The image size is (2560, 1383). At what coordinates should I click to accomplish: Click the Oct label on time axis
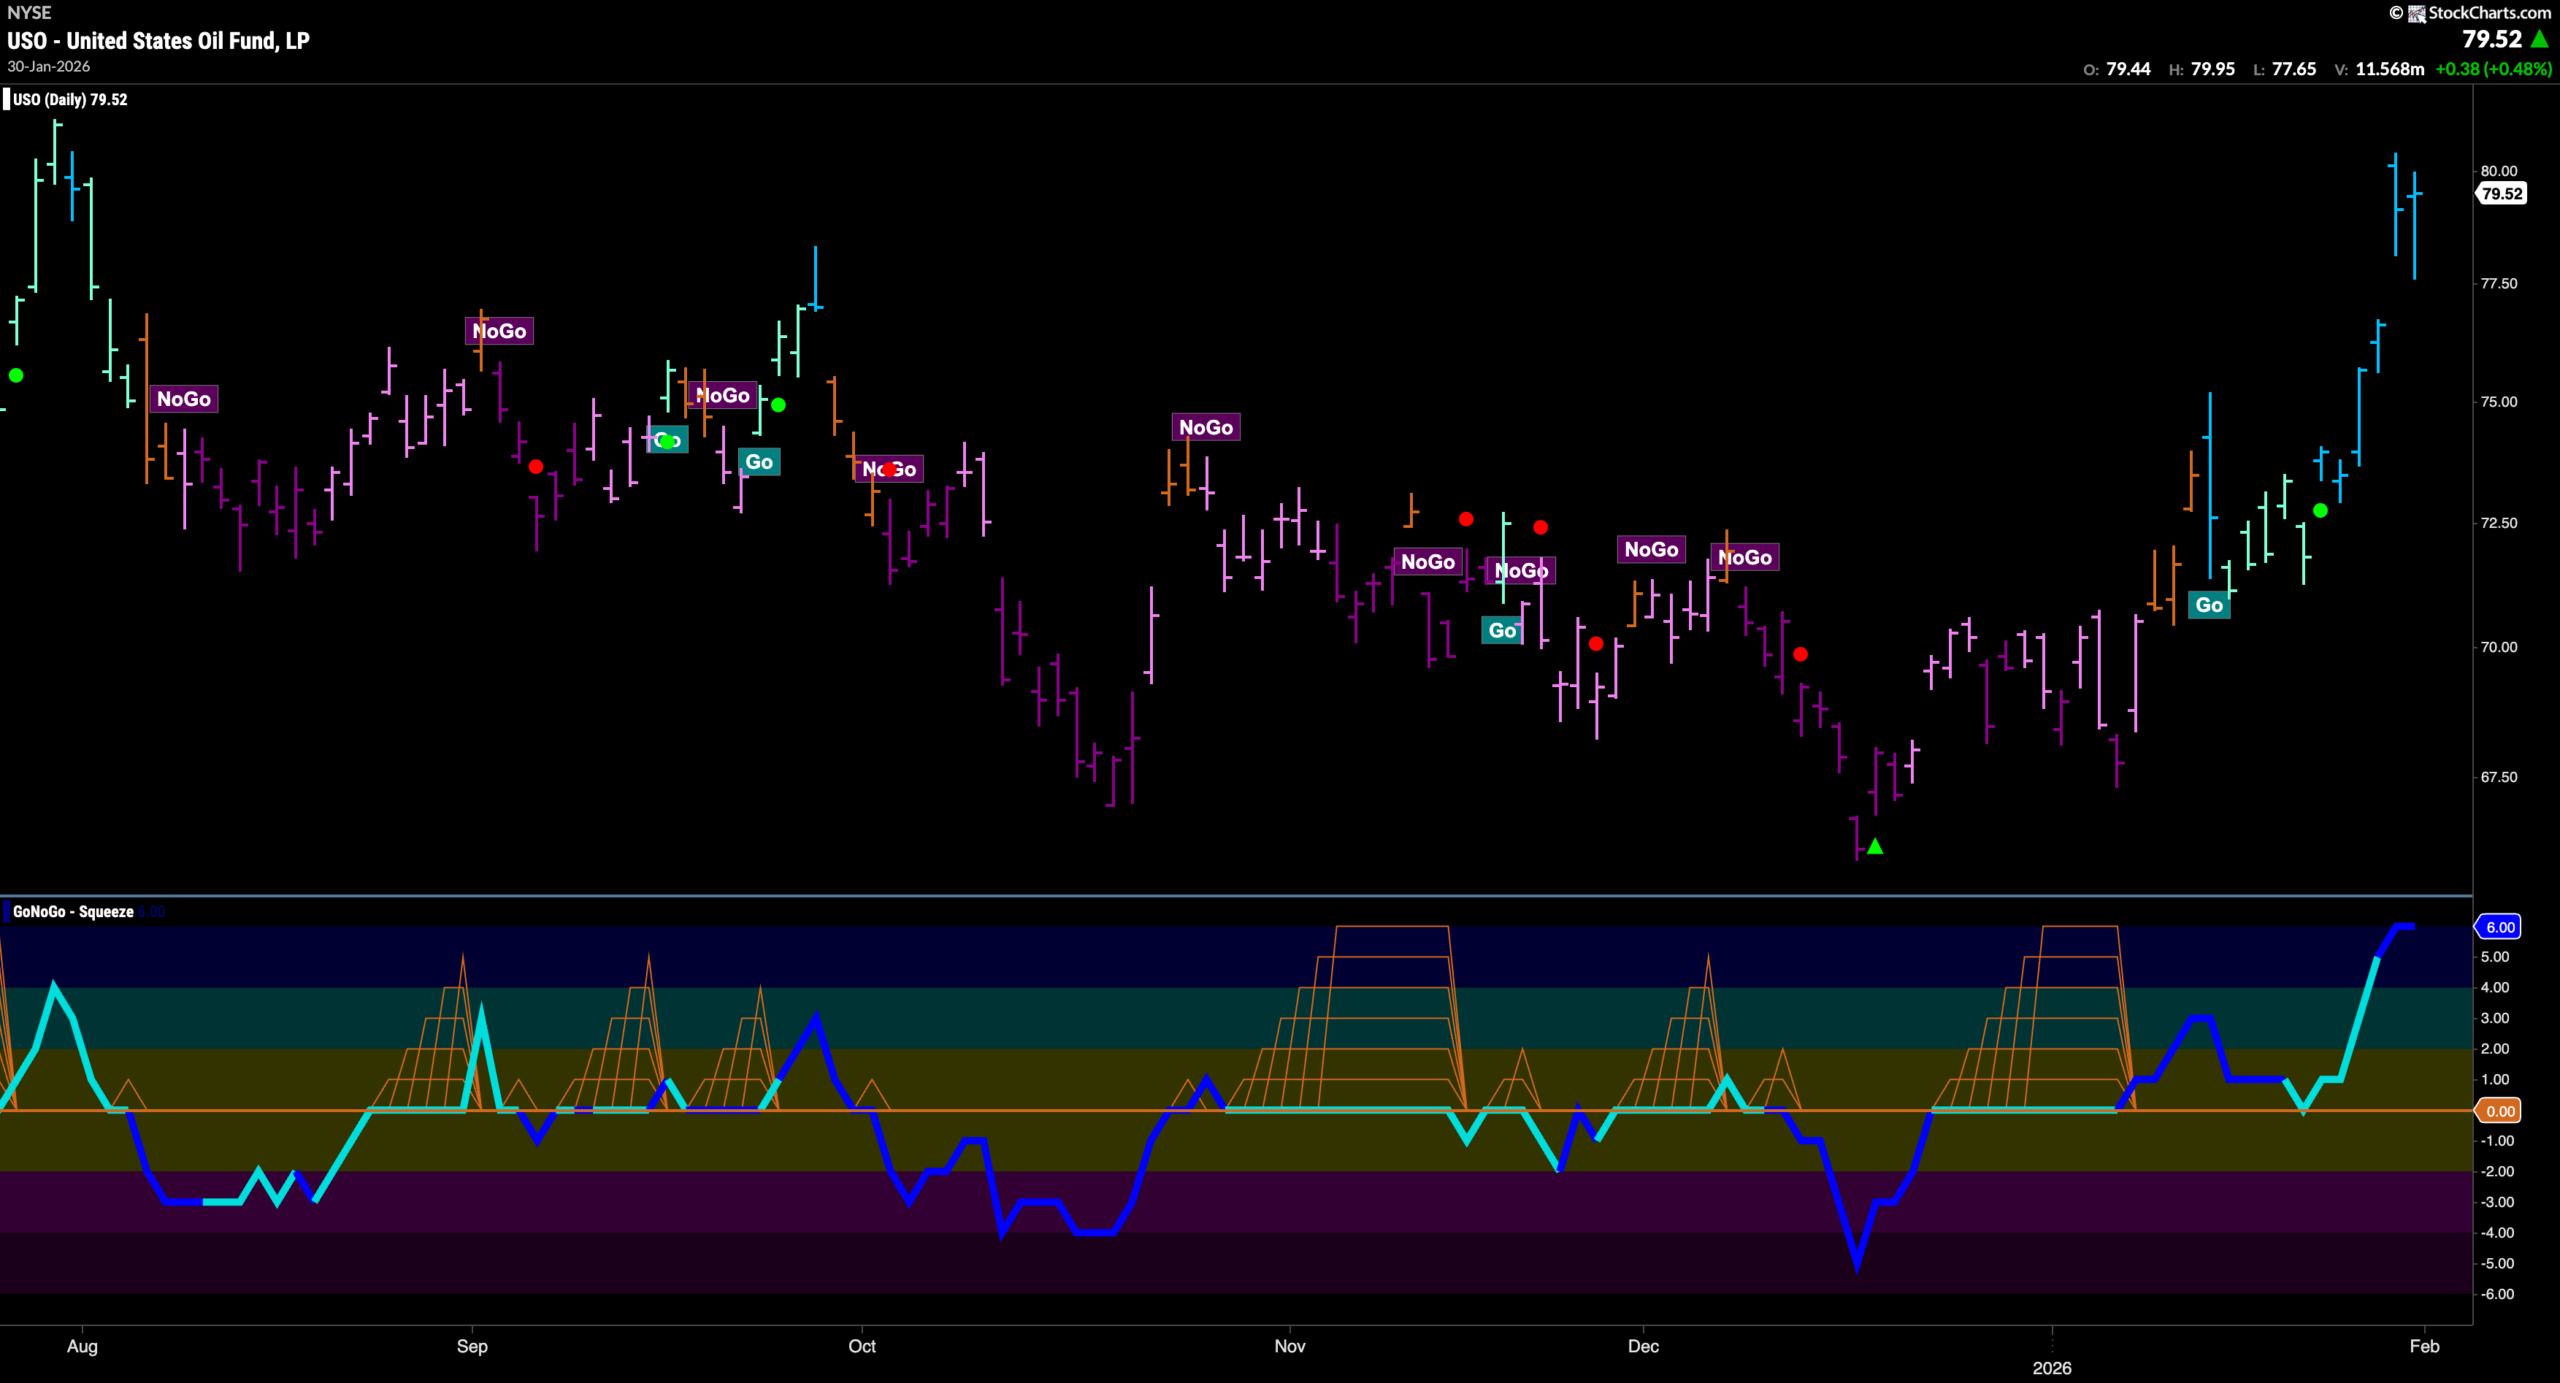click(862, 1346)
